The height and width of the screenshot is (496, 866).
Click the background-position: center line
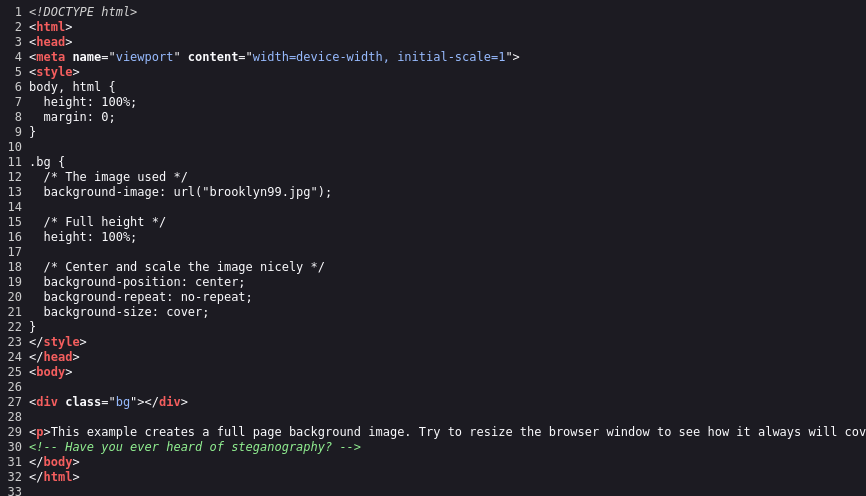pos(144,282)
